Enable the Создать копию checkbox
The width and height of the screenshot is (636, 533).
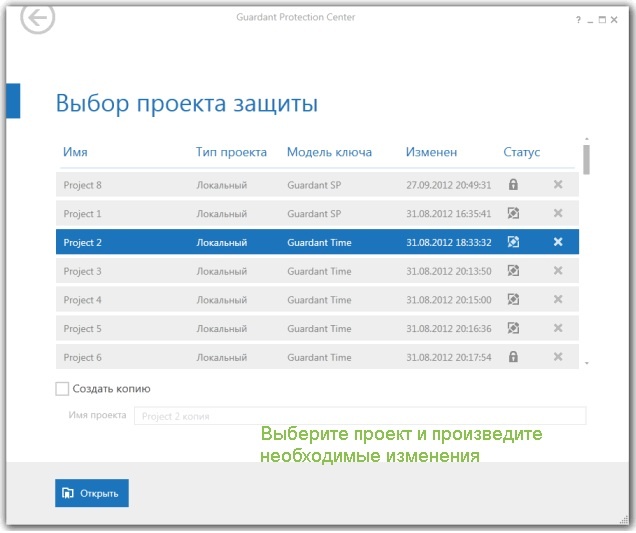click(62, 389)
